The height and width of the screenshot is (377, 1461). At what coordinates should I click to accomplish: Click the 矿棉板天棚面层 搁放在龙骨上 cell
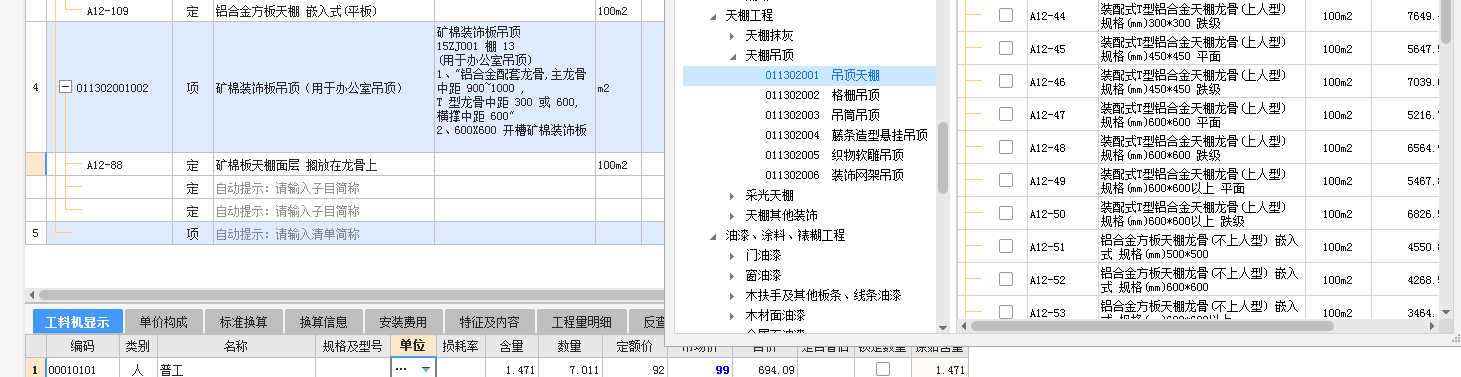coord(324,165)
